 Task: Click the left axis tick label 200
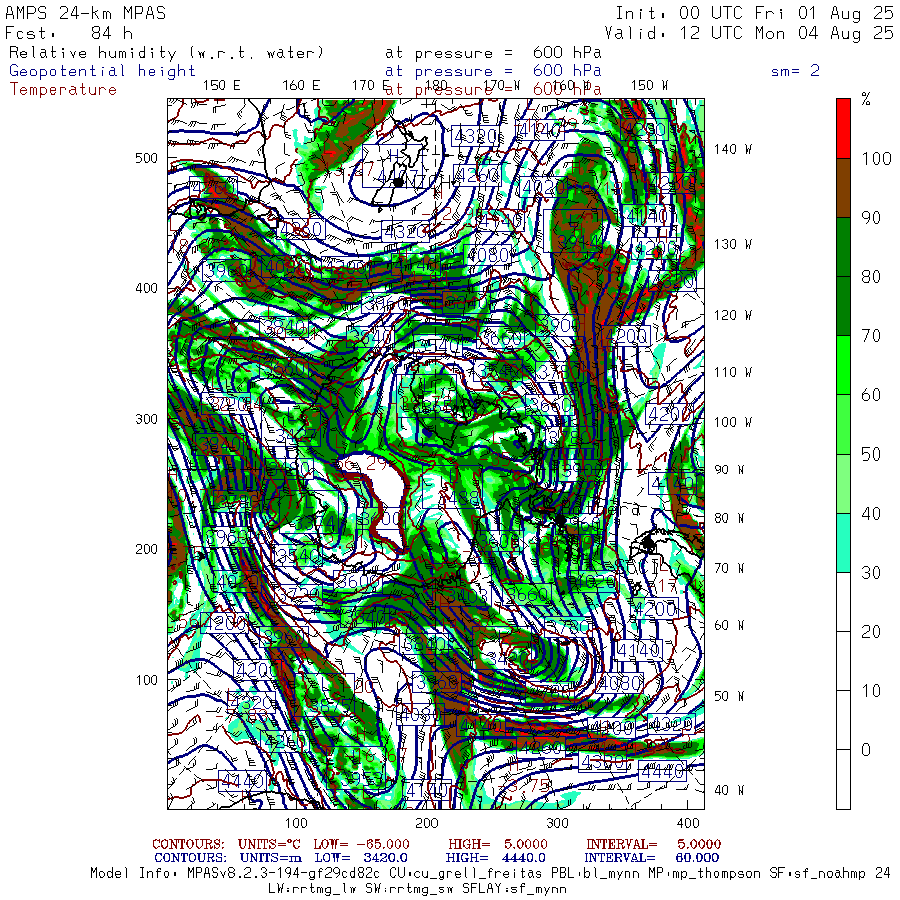click(146, 549)
